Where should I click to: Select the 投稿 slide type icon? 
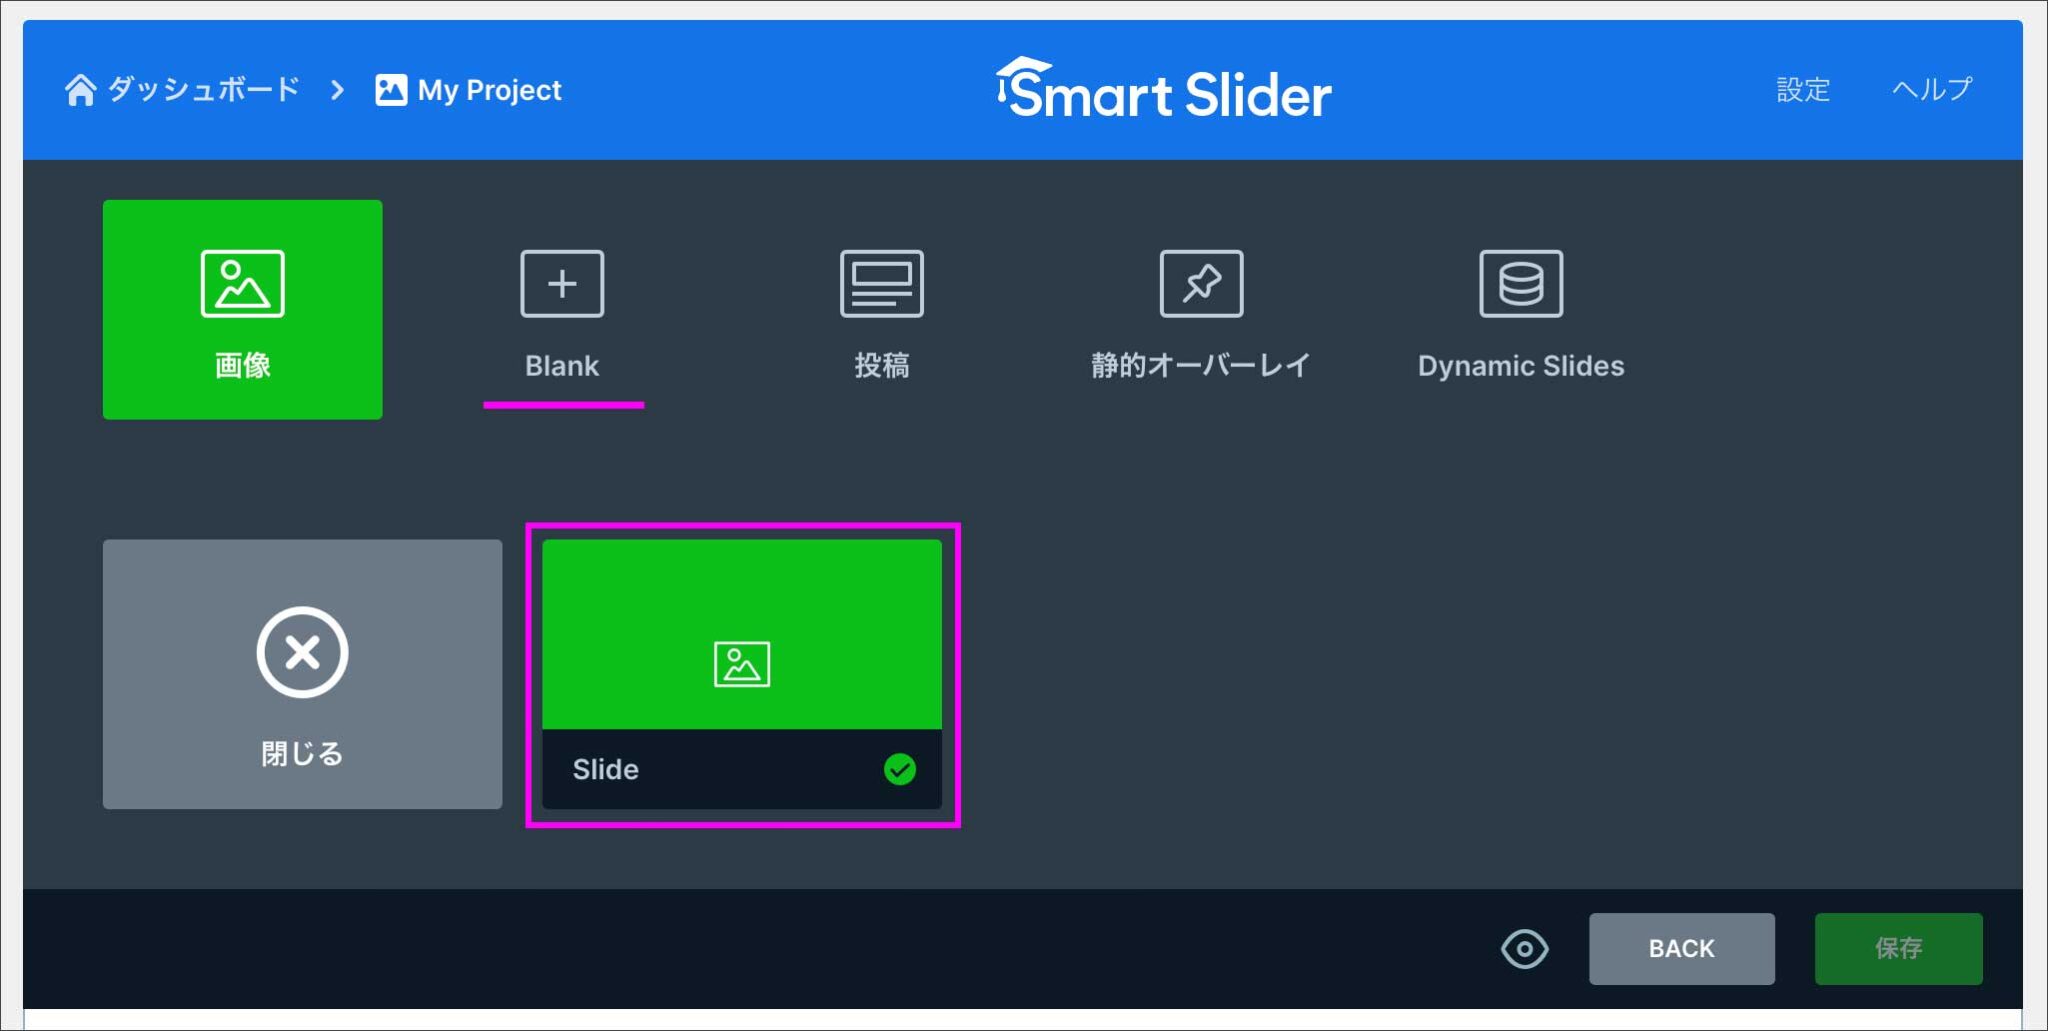881,283
